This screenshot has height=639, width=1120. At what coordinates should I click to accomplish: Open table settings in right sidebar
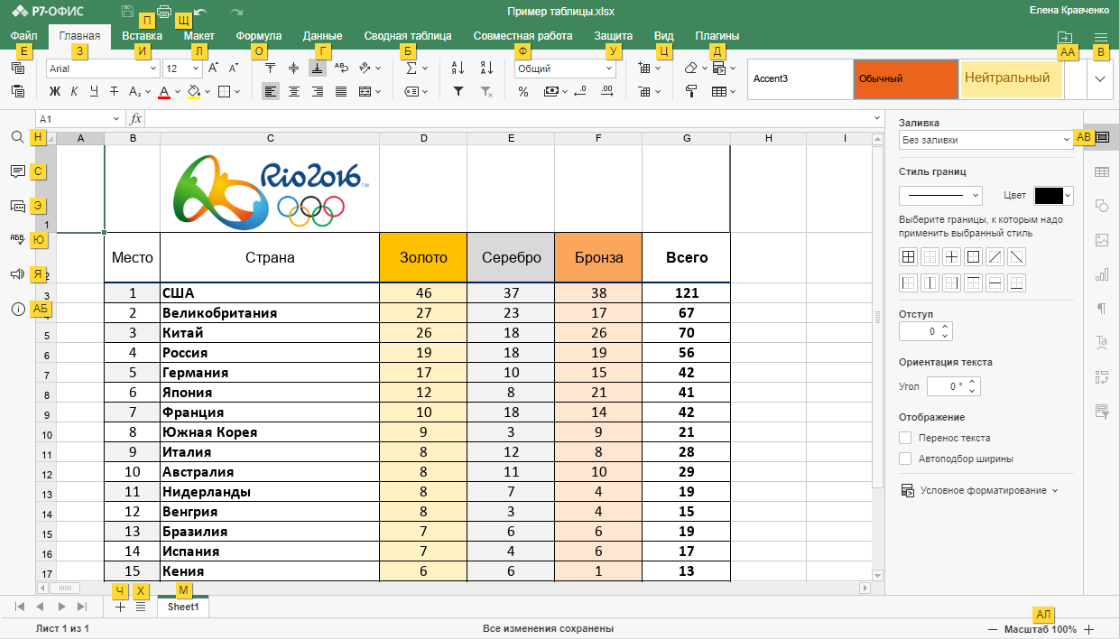coord(1102,171)
